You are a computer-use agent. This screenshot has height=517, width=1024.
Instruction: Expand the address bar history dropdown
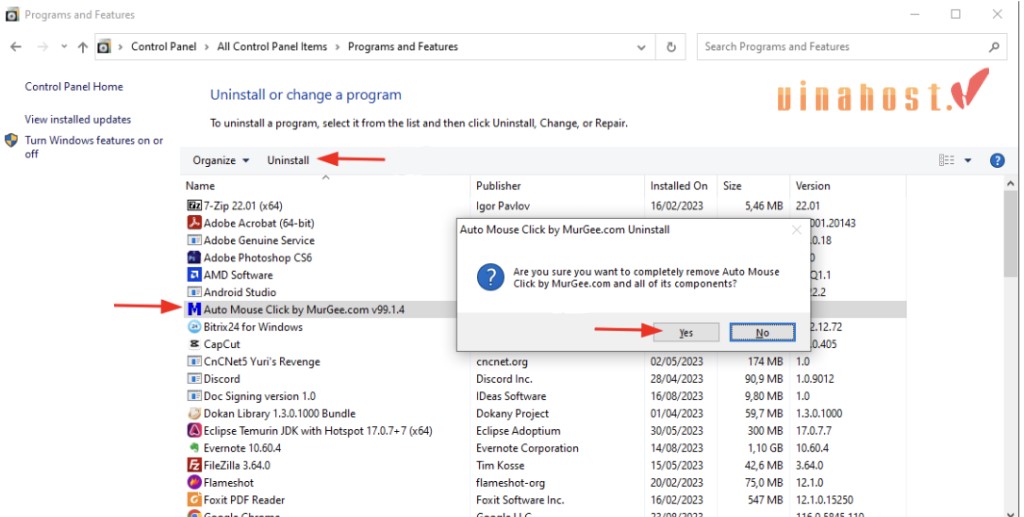point(641,47)
